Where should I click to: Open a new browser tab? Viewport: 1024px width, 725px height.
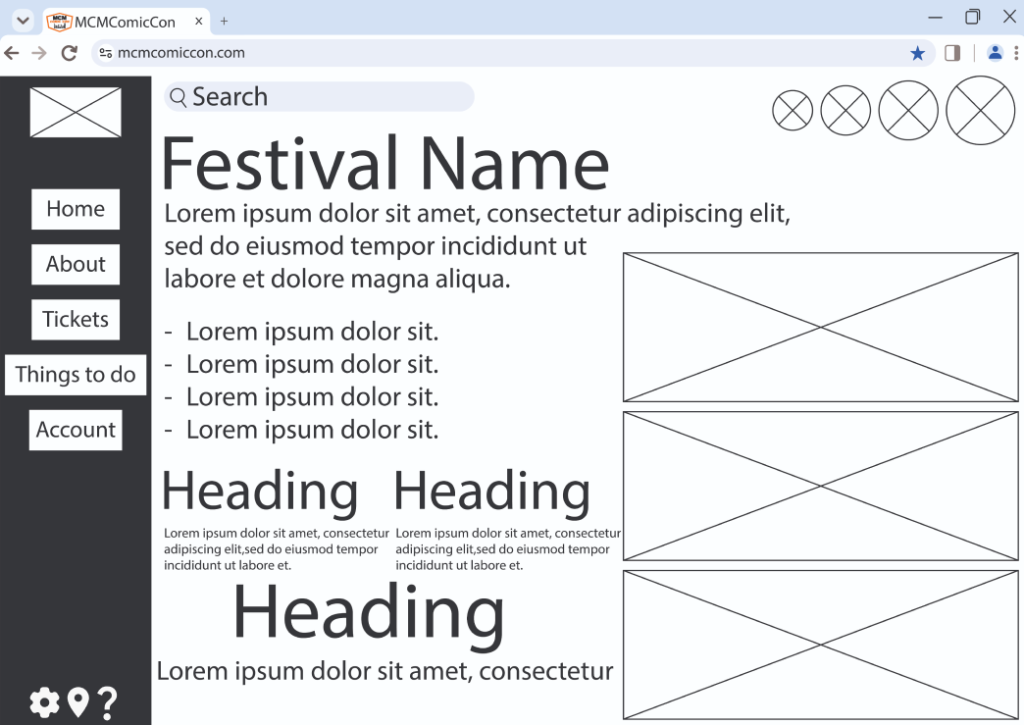(224, 21)
